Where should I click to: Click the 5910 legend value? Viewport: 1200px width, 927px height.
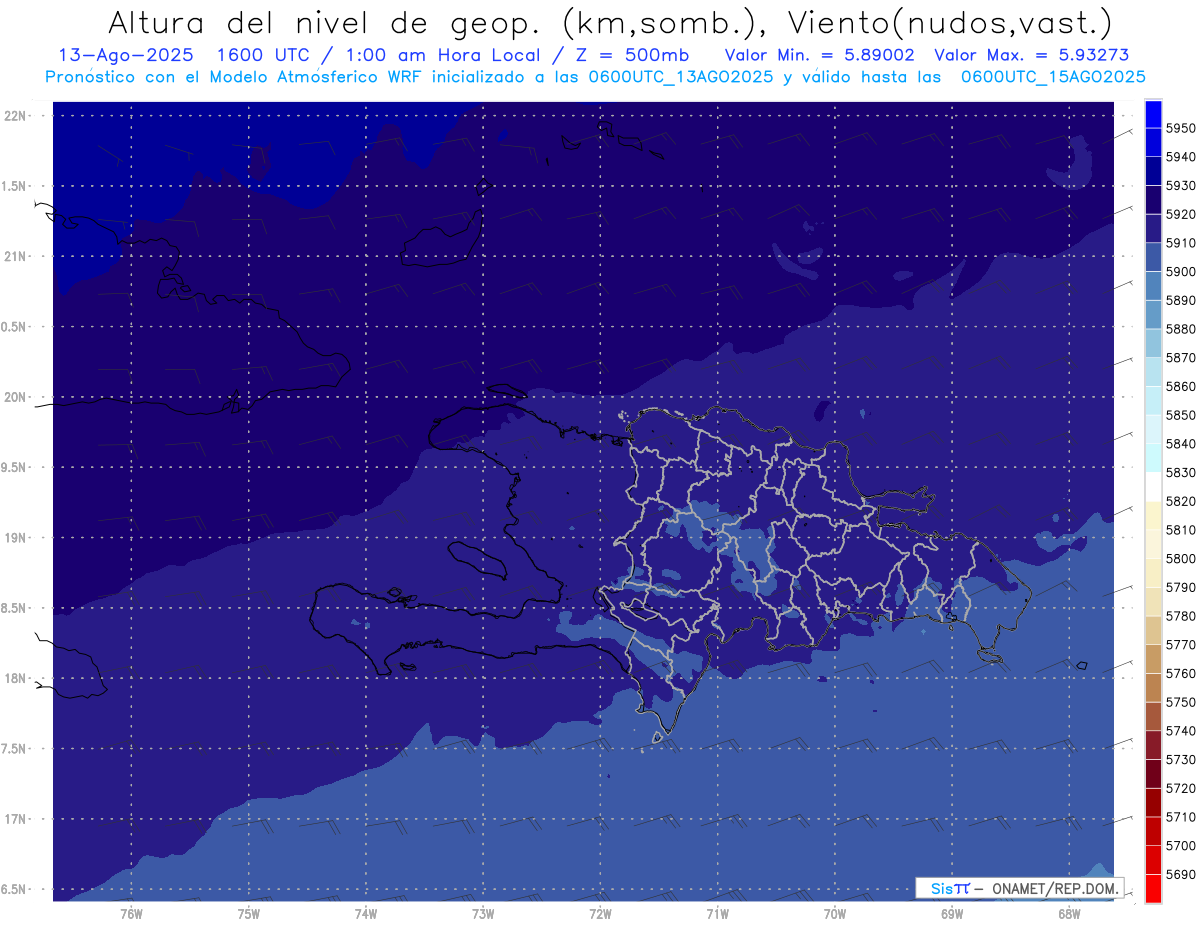click(1181, 243)
